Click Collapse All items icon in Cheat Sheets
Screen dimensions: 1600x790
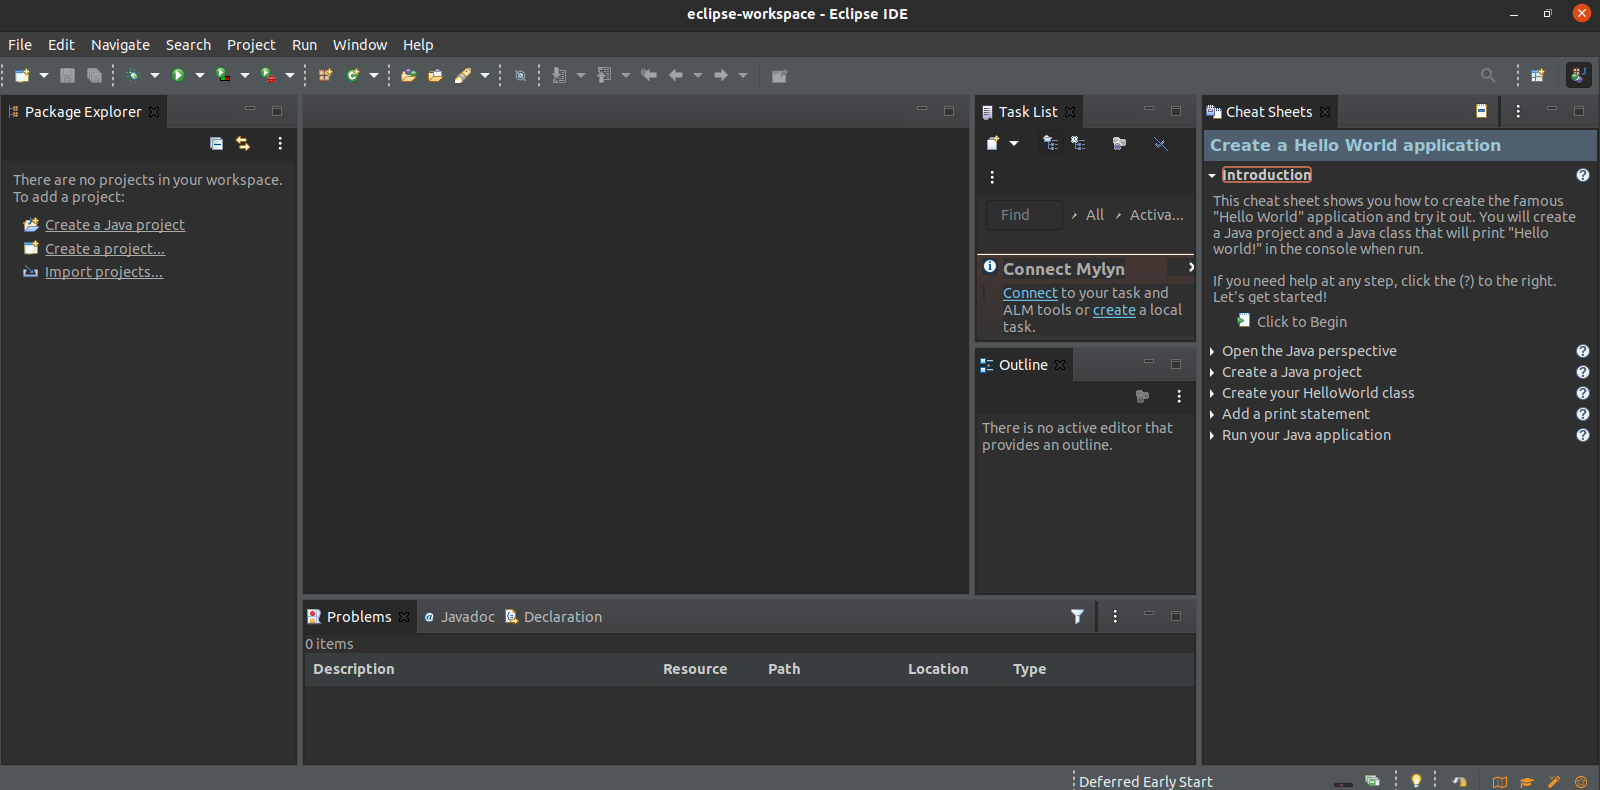pos(1481,111)
